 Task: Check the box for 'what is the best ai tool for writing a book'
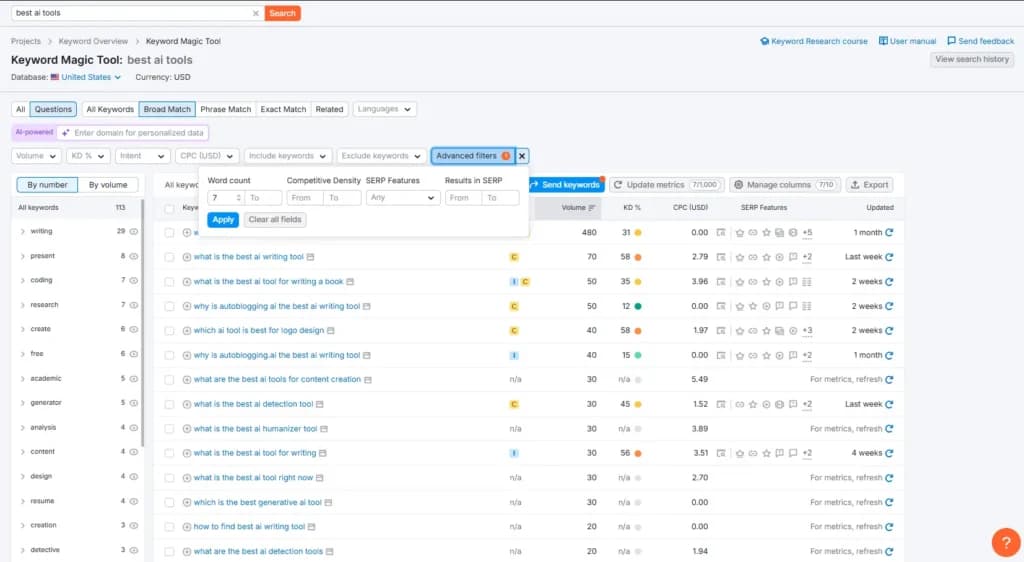point(169,282)
